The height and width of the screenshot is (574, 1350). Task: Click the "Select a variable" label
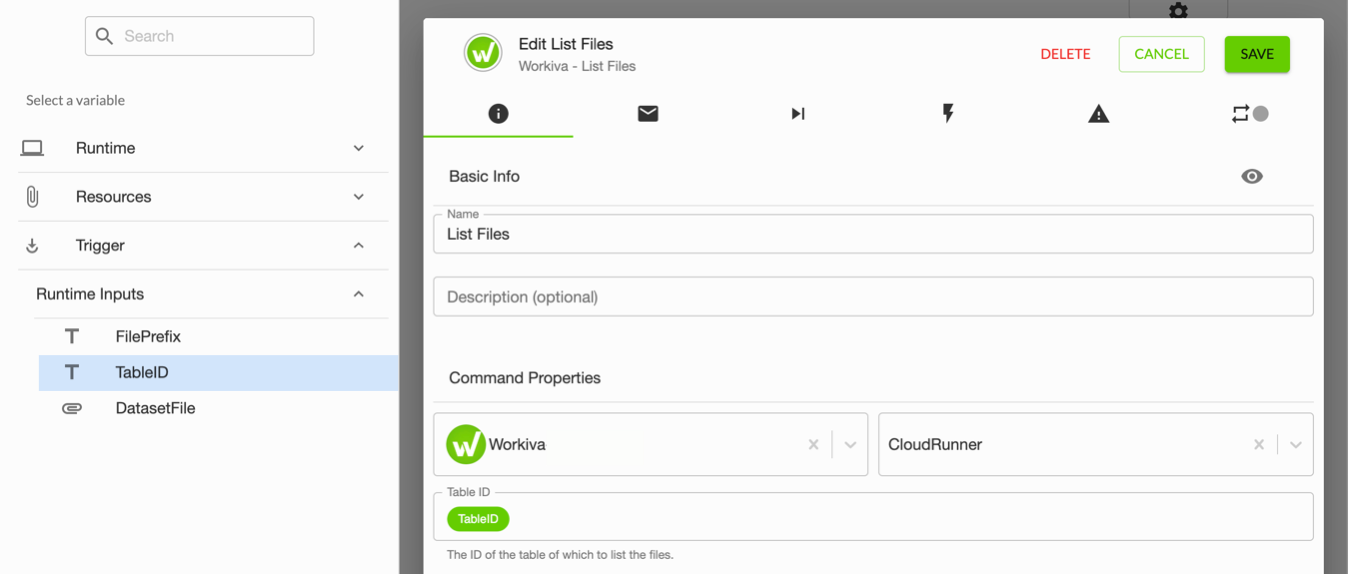(x=75, y=100)
